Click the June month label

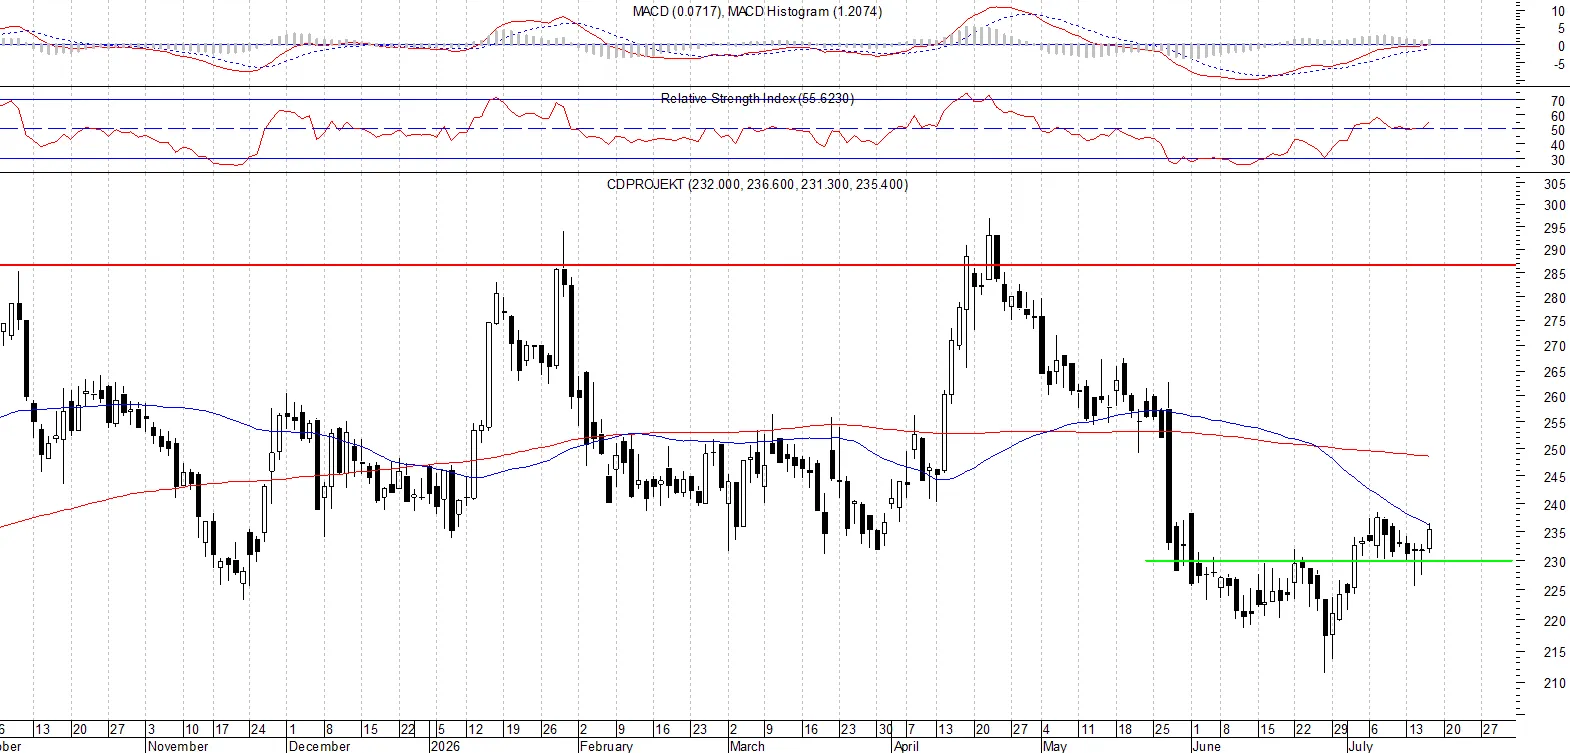tap(1207, 746)
